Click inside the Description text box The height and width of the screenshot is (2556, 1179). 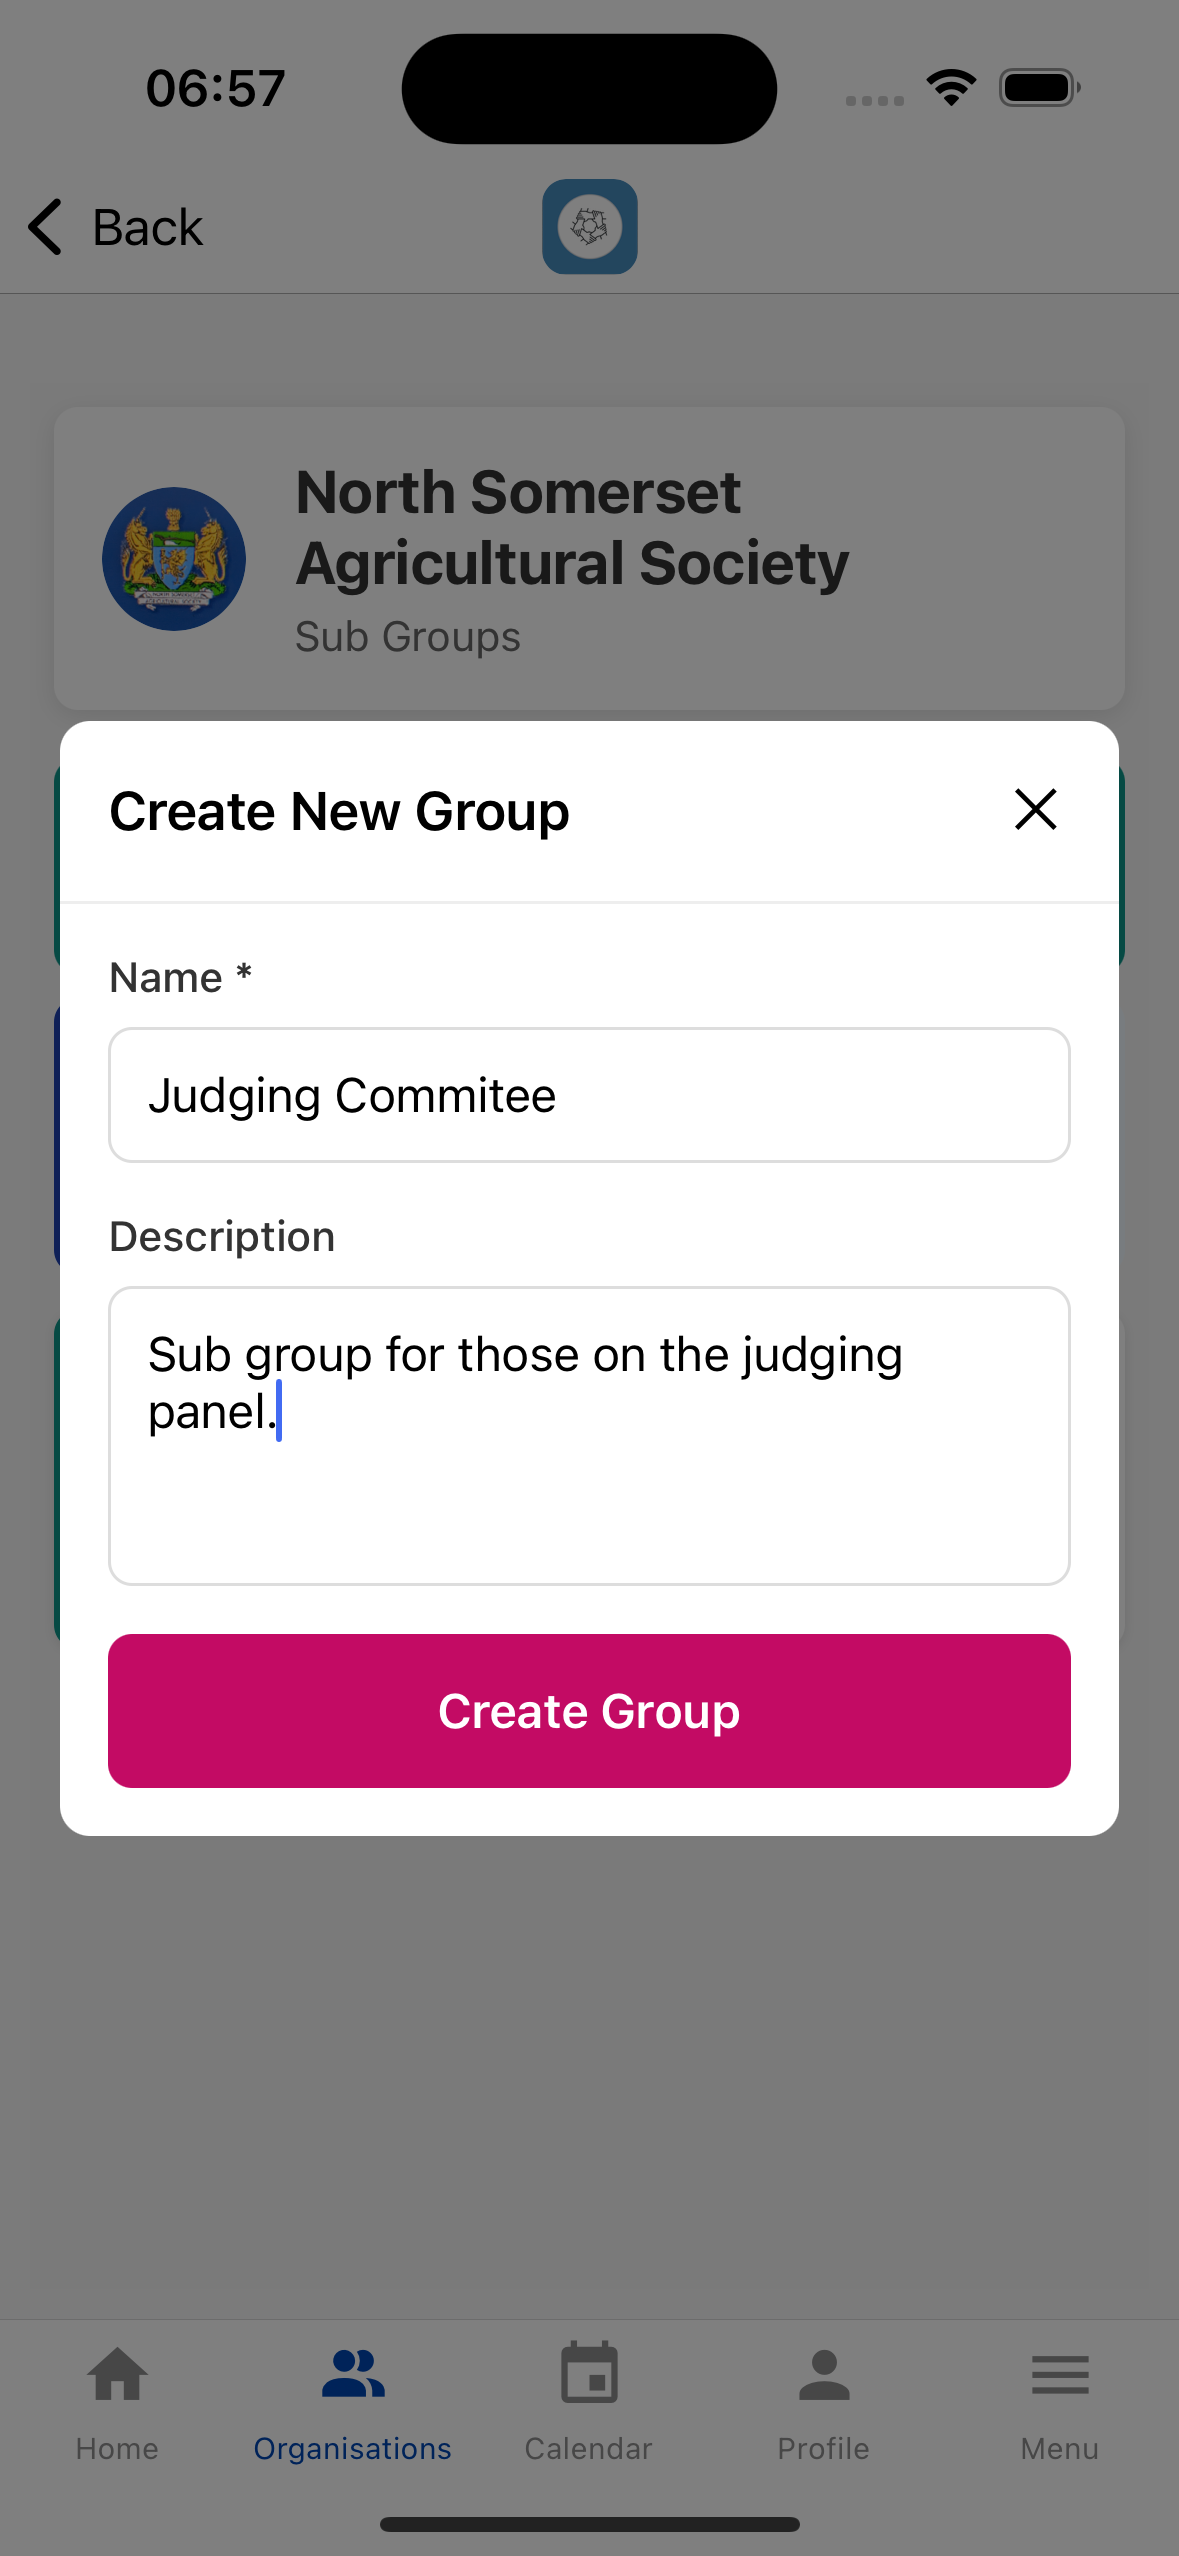(589, 1437)
